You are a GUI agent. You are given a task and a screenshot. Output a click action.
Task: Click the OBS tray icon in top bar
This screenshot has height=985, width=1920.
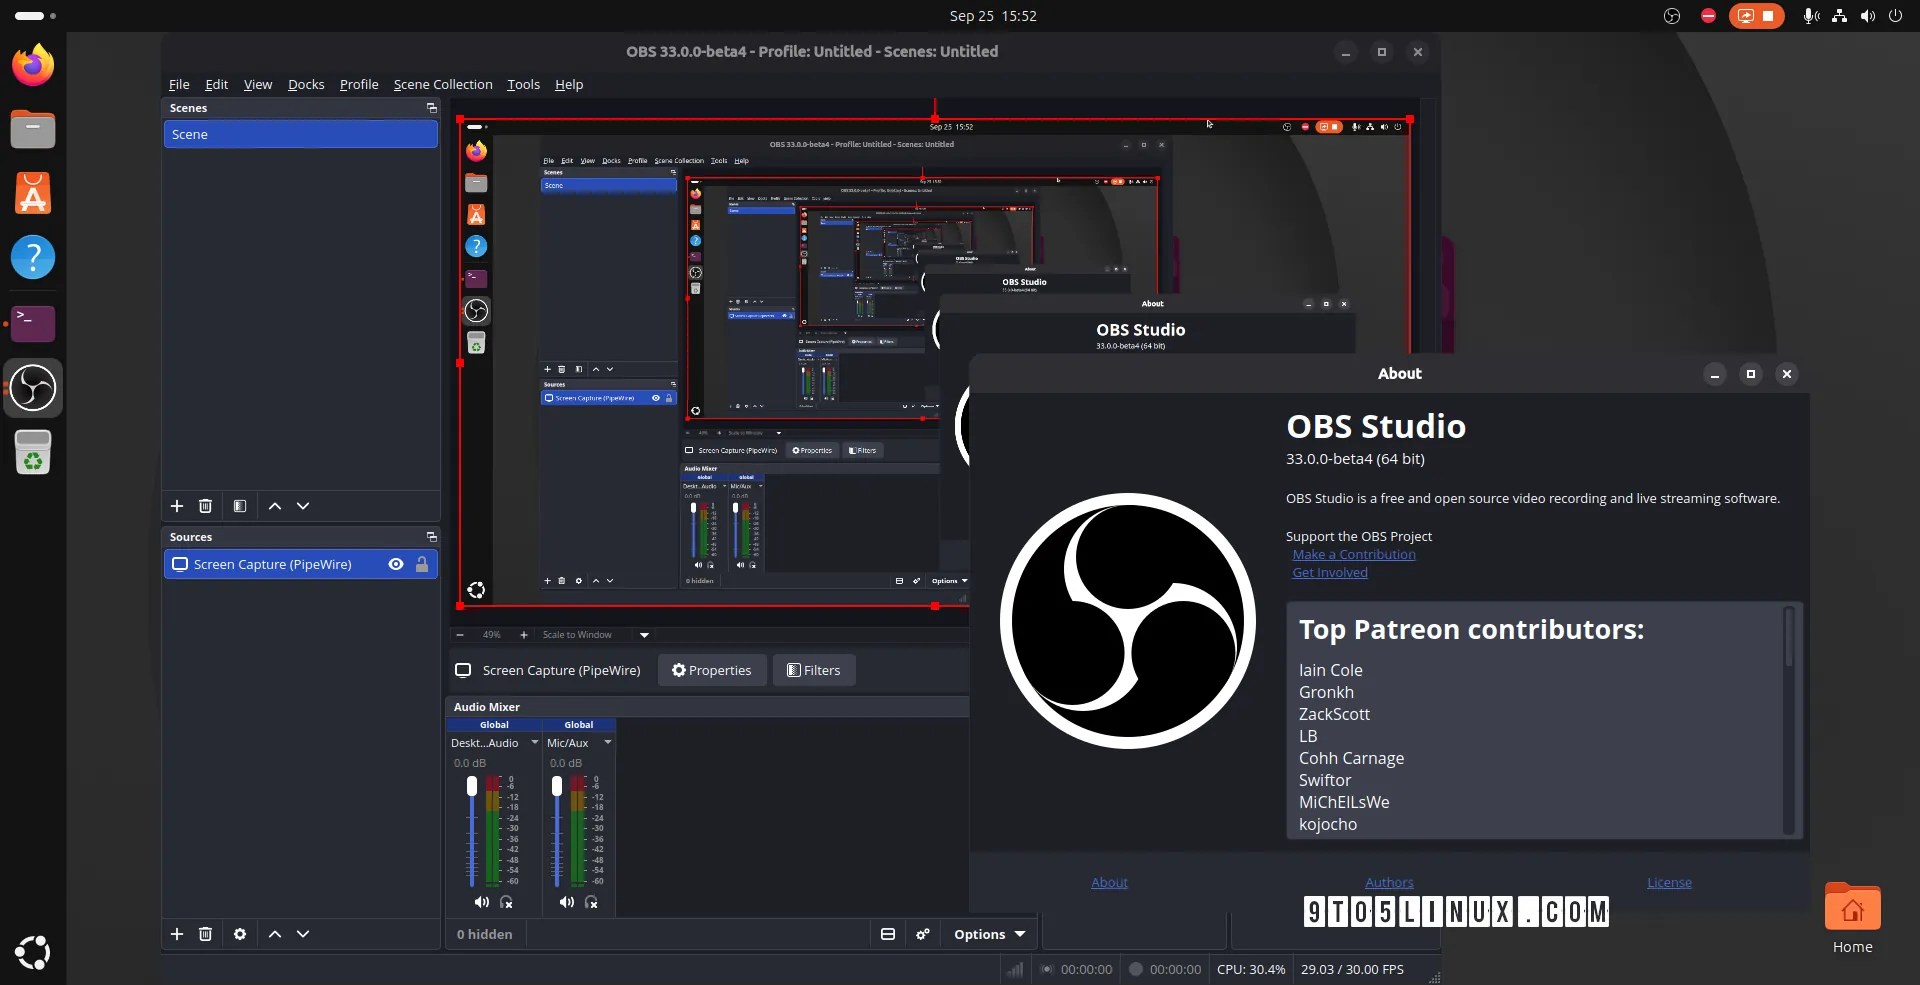[1671, 16]
